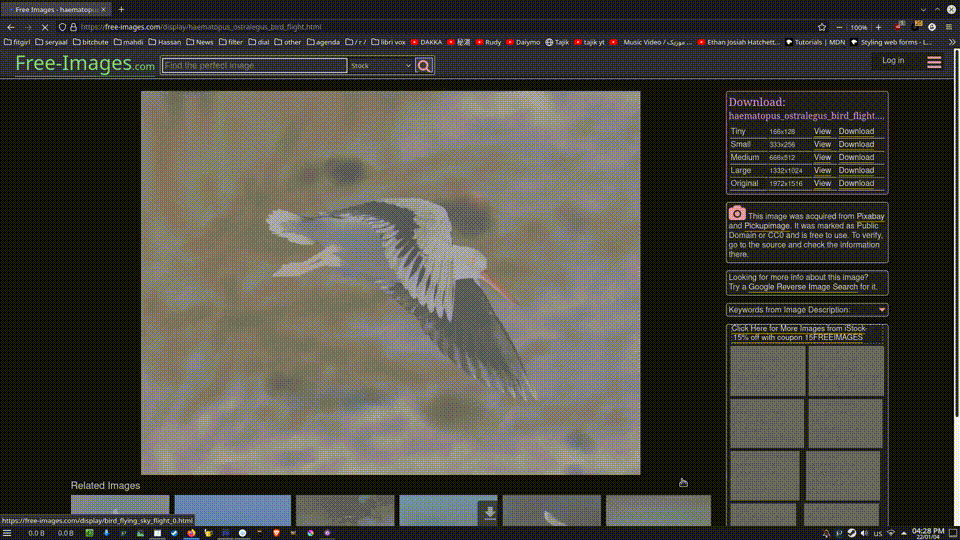Click the Free-Images.com logo
960x540 pixels.
[85, 63]
